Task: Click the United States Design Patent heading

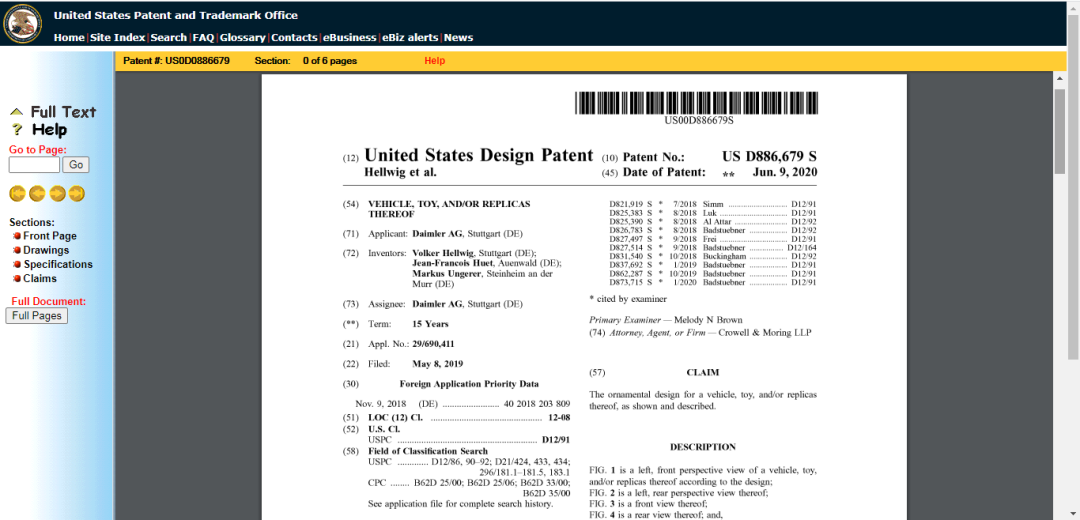Action: coord(479,155)
